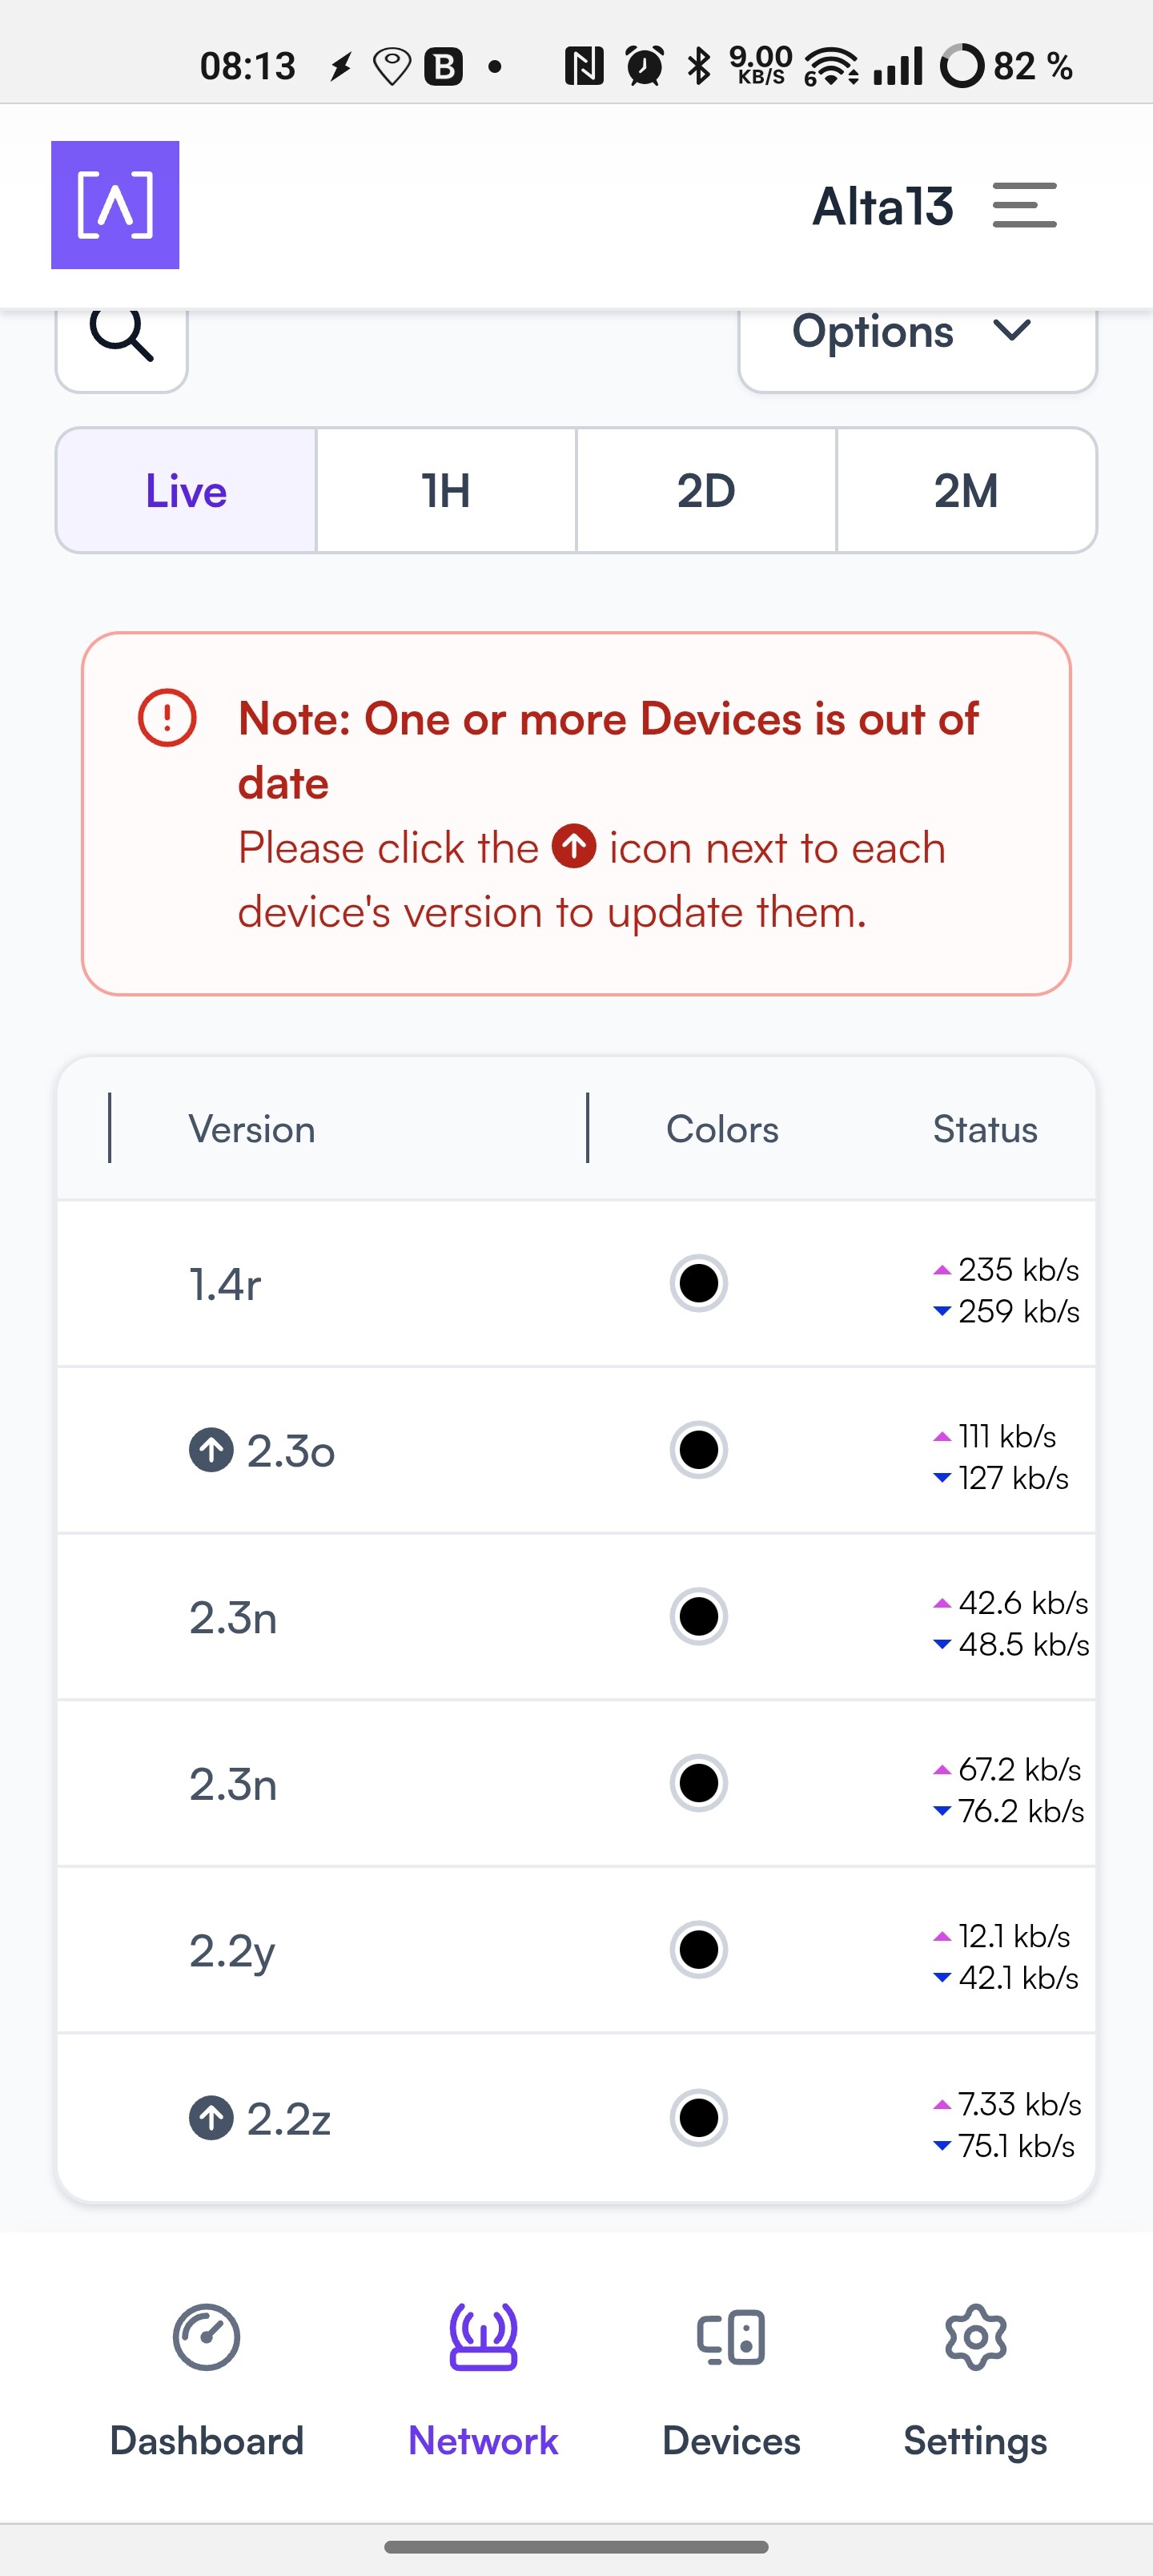Open the hamburger menu icon
The height and width of the screenshot is (2576, 1153).
point(1024,205)
